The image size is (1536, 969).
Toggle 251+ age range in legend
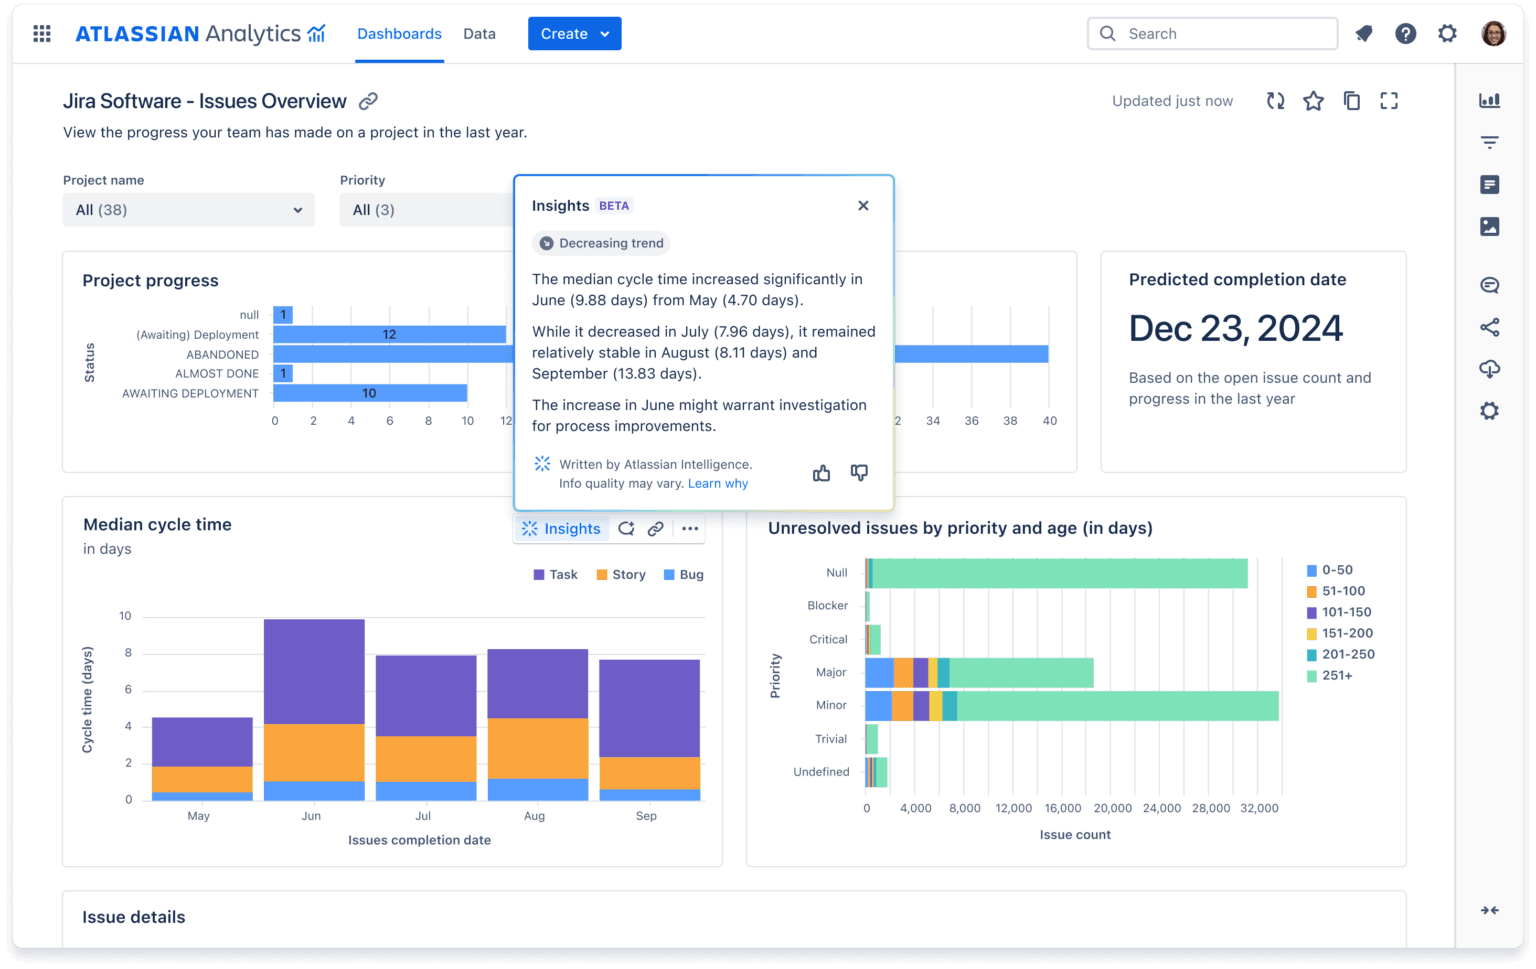coord(1329,676)
